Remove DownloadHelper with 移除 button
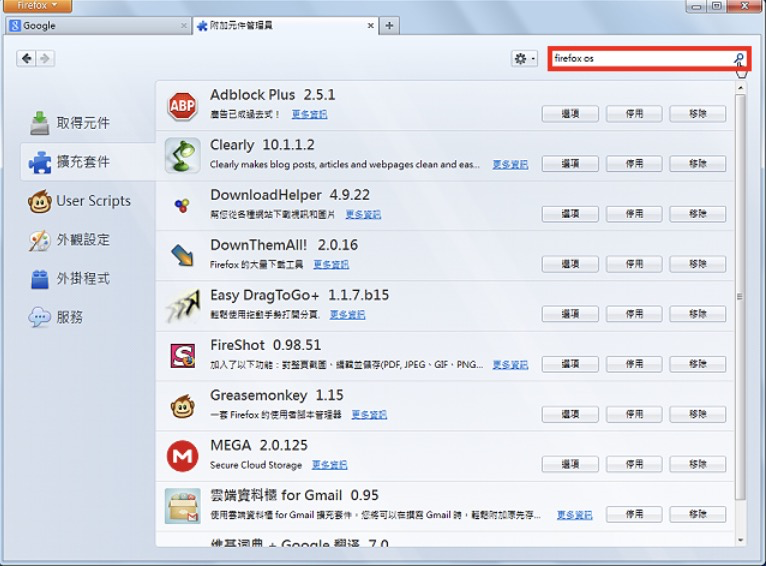 (698, 214)
